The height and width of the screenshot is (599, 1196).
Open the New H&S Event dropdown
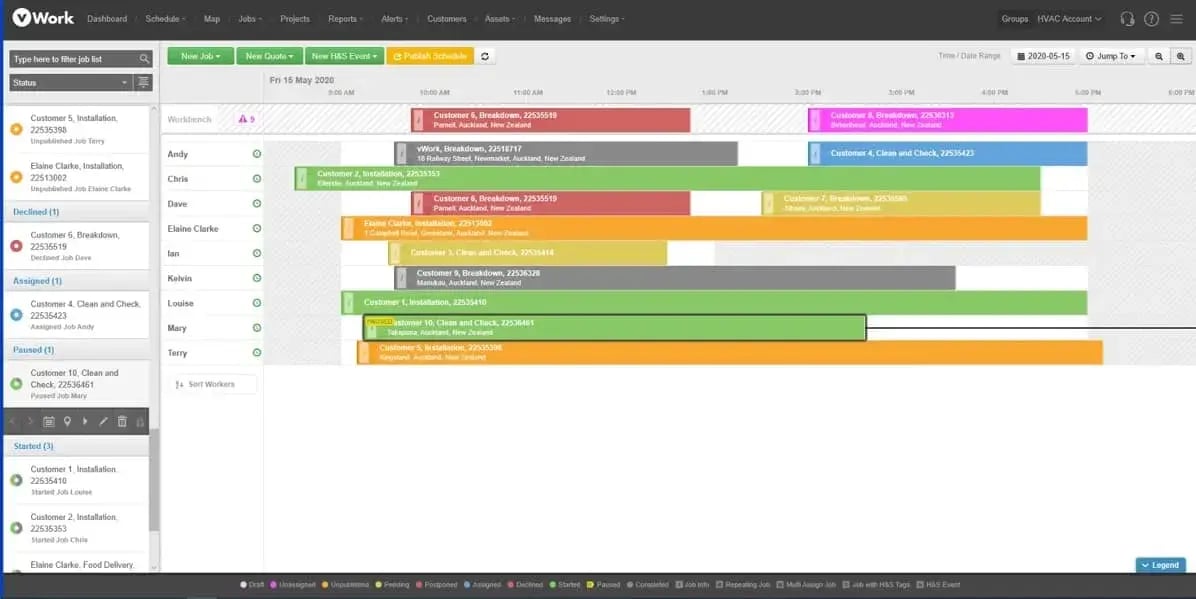click(345, 56)
